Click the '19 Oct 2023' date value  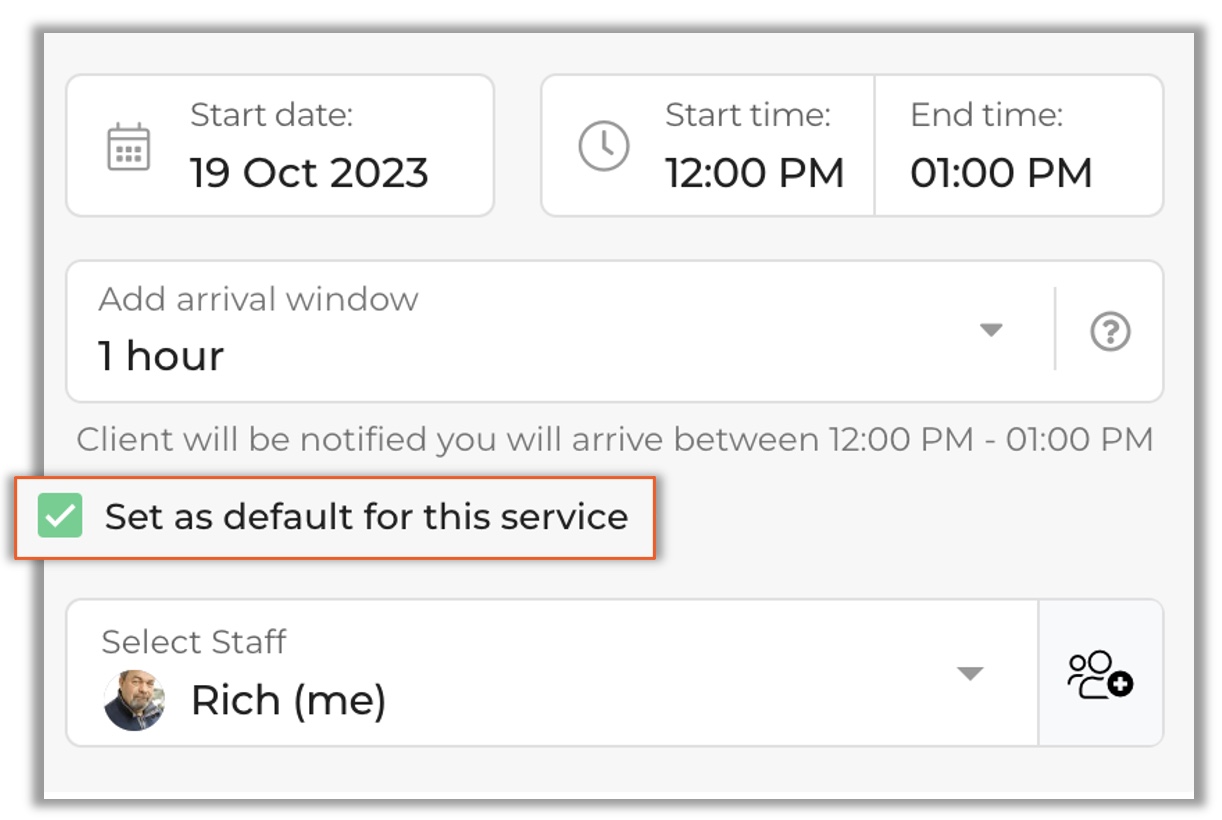(309, 173)
